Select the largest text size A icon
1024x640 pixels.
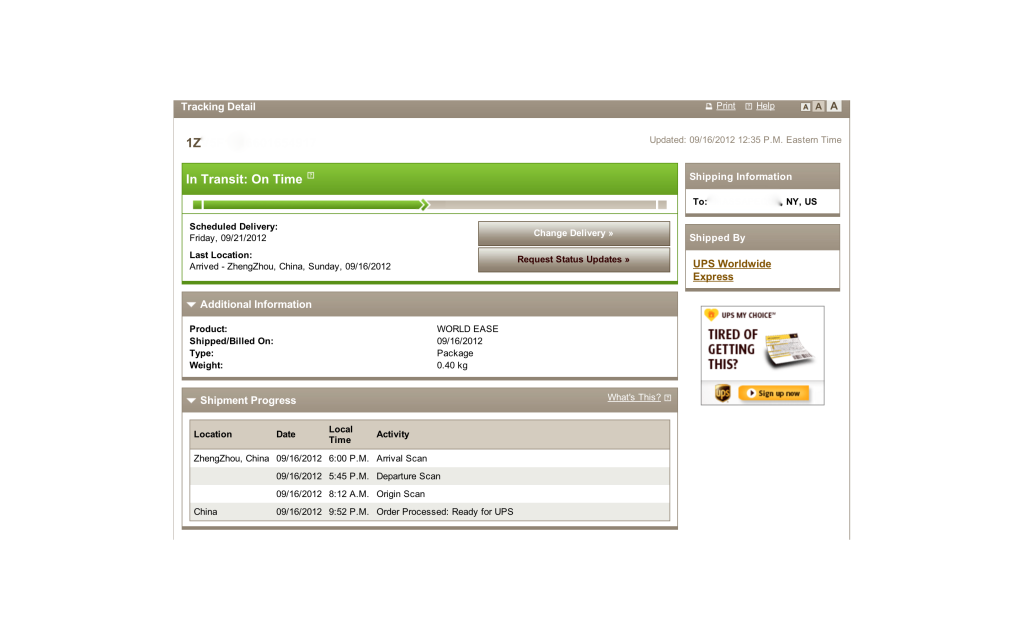(x=834, y=106)
